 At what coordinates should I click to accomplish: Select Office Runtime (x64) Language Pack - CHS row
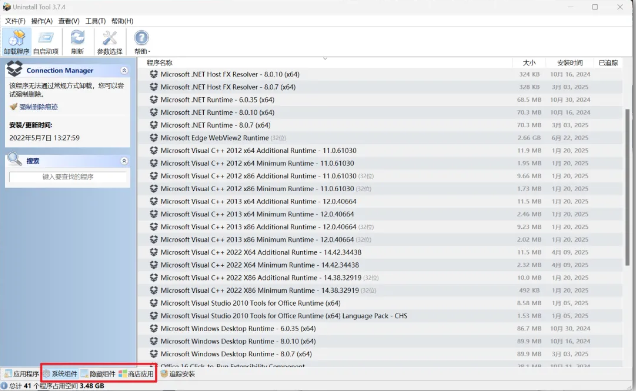click(x=380, y=316)
